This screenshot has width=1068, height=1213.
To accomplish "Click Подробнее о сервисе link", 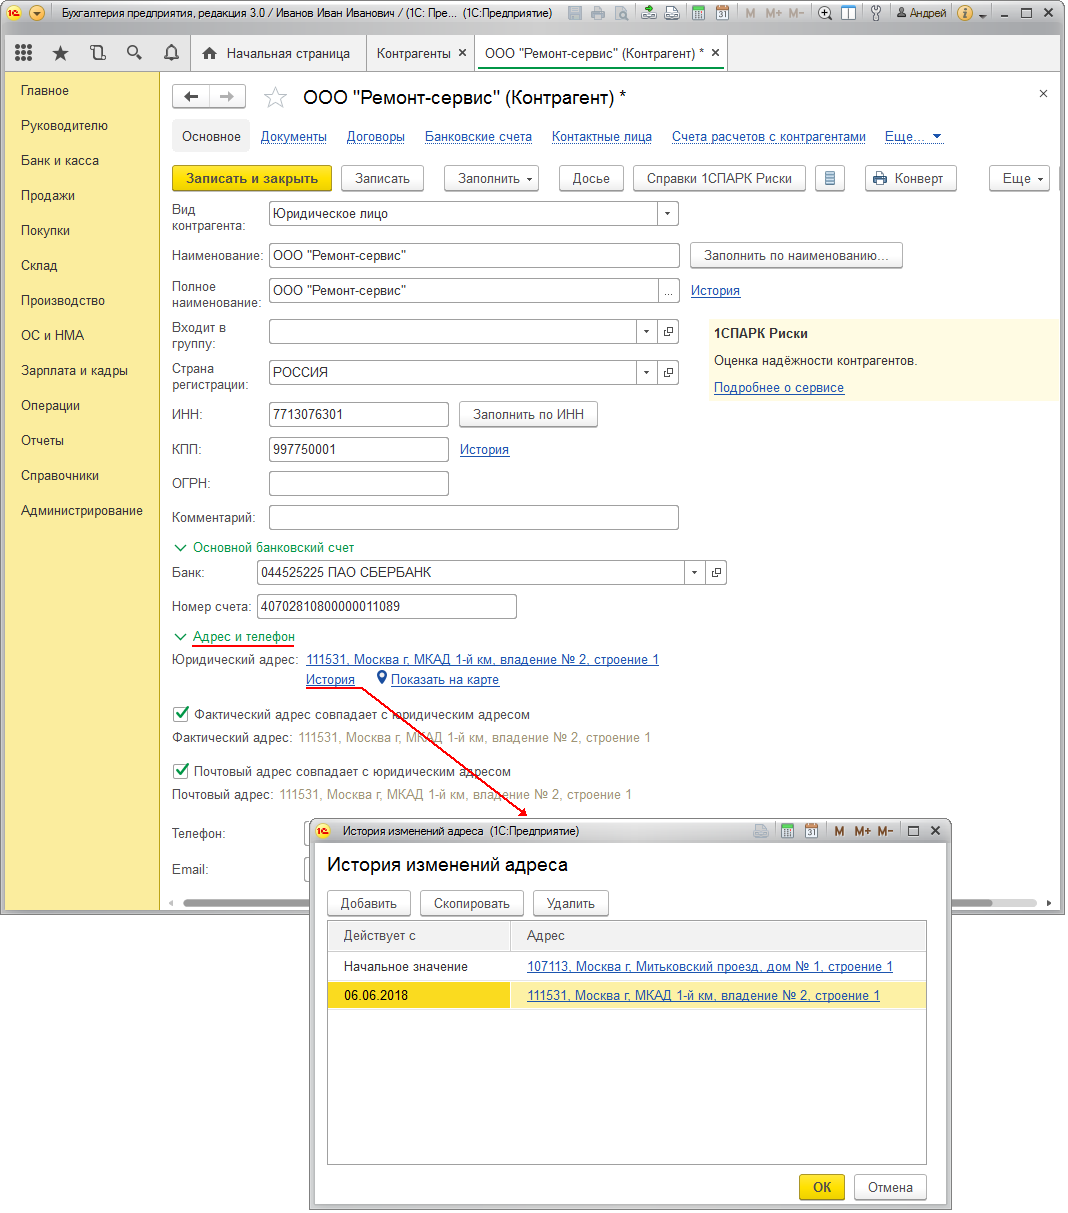I will [779, 387].
